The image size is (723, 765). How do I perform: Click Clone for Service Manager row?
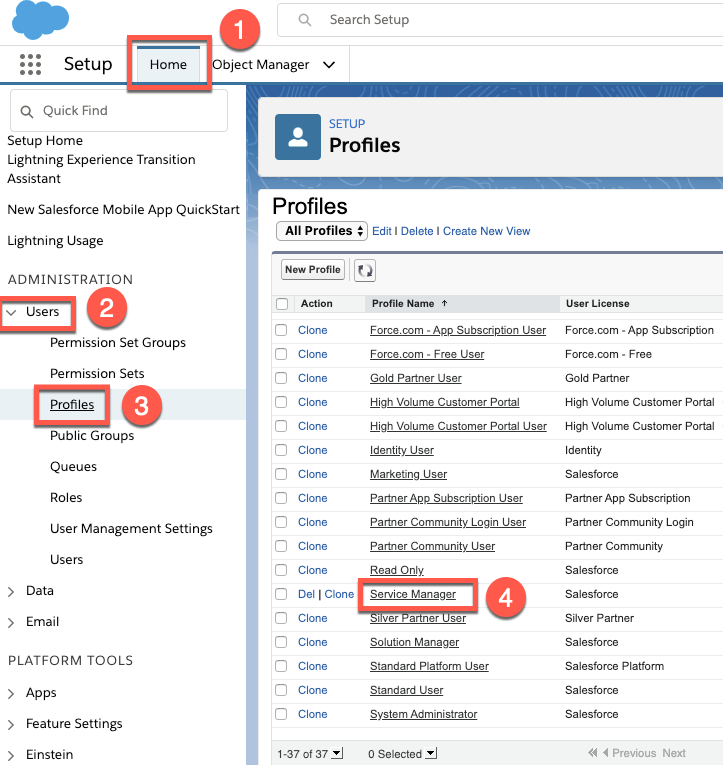339,594
